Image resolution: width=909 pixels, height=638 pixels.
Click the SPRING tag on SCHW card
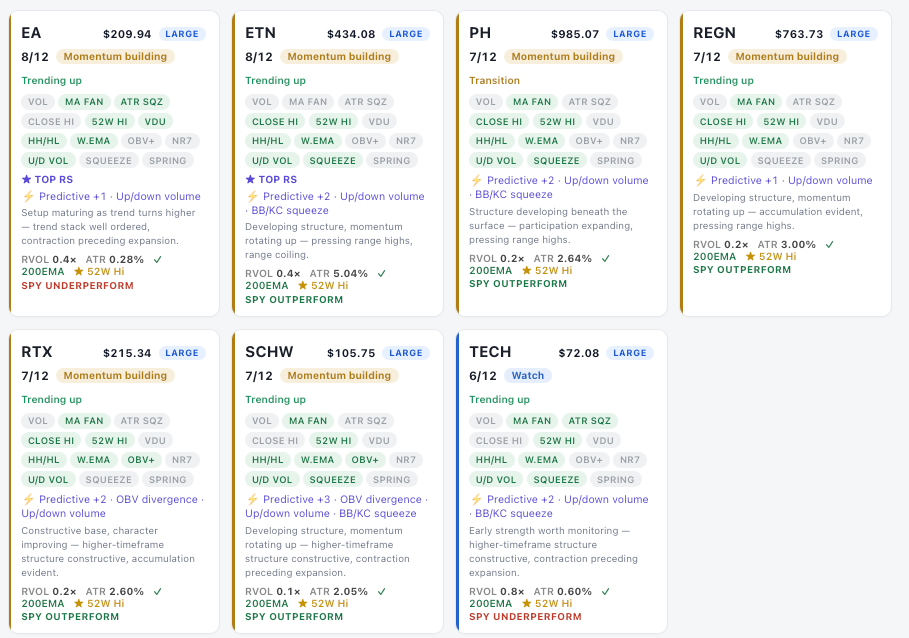click(391, 480)
